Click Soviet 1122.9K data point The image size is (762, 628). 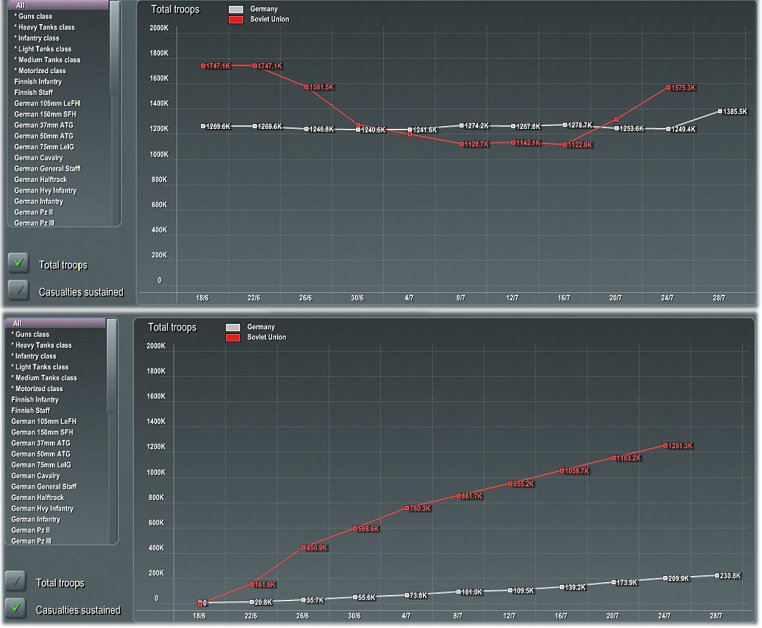tap(565, 144)
